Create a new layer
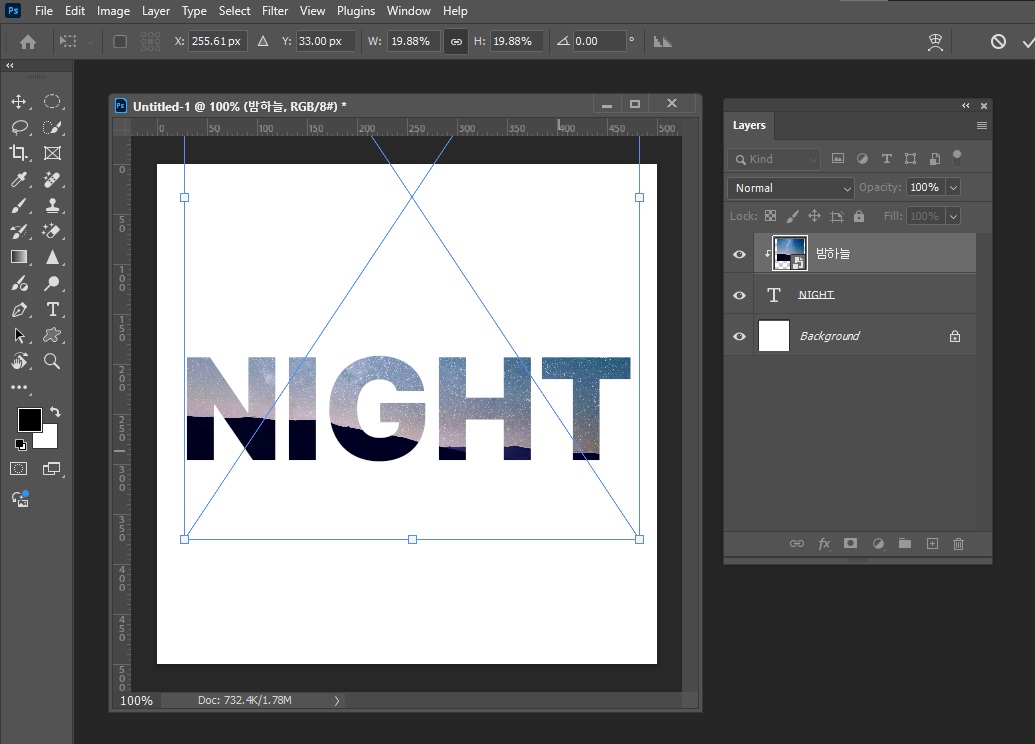Screen dimensions: 1035x744 click(x=932, y=543)
